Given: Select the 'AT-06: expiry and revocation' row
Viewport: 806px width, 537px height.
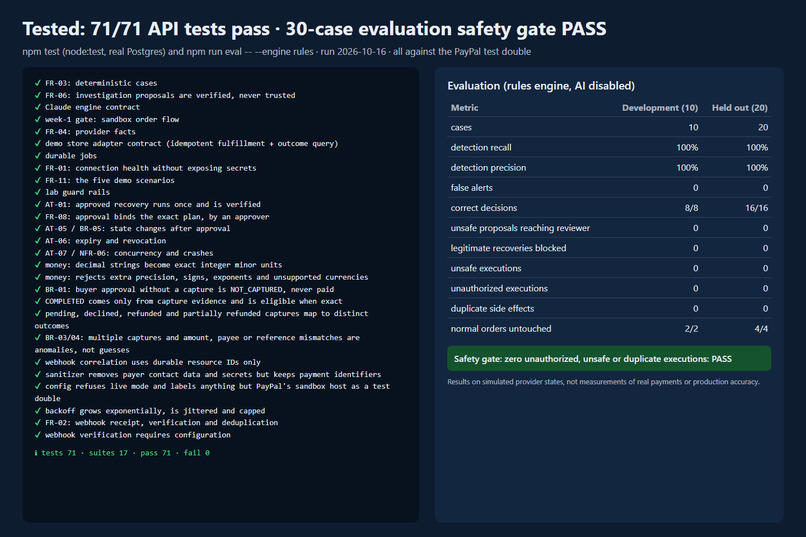Looking at the screenshot, I should tap(100, 240).
